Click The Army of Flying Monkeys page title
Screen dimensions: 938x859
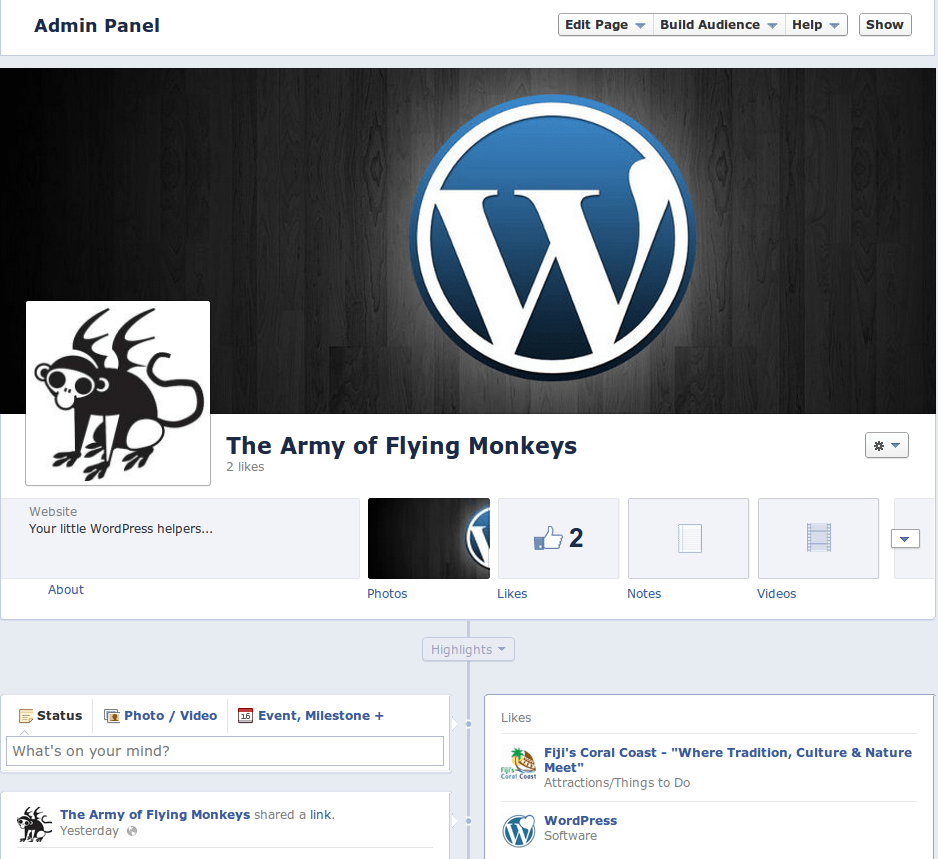[401, 446]
